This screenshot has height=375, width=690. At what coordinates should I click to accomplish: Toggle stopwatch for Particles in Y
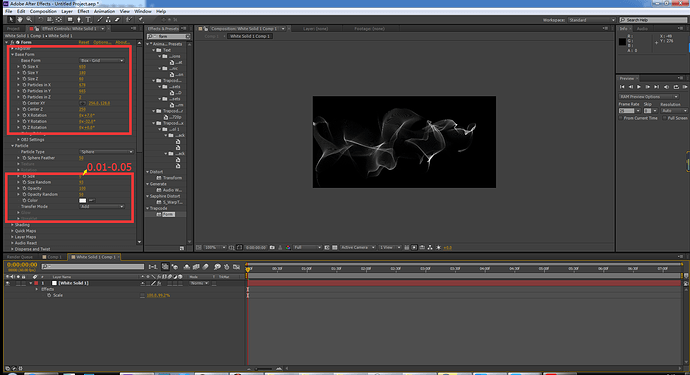(24, 91)
